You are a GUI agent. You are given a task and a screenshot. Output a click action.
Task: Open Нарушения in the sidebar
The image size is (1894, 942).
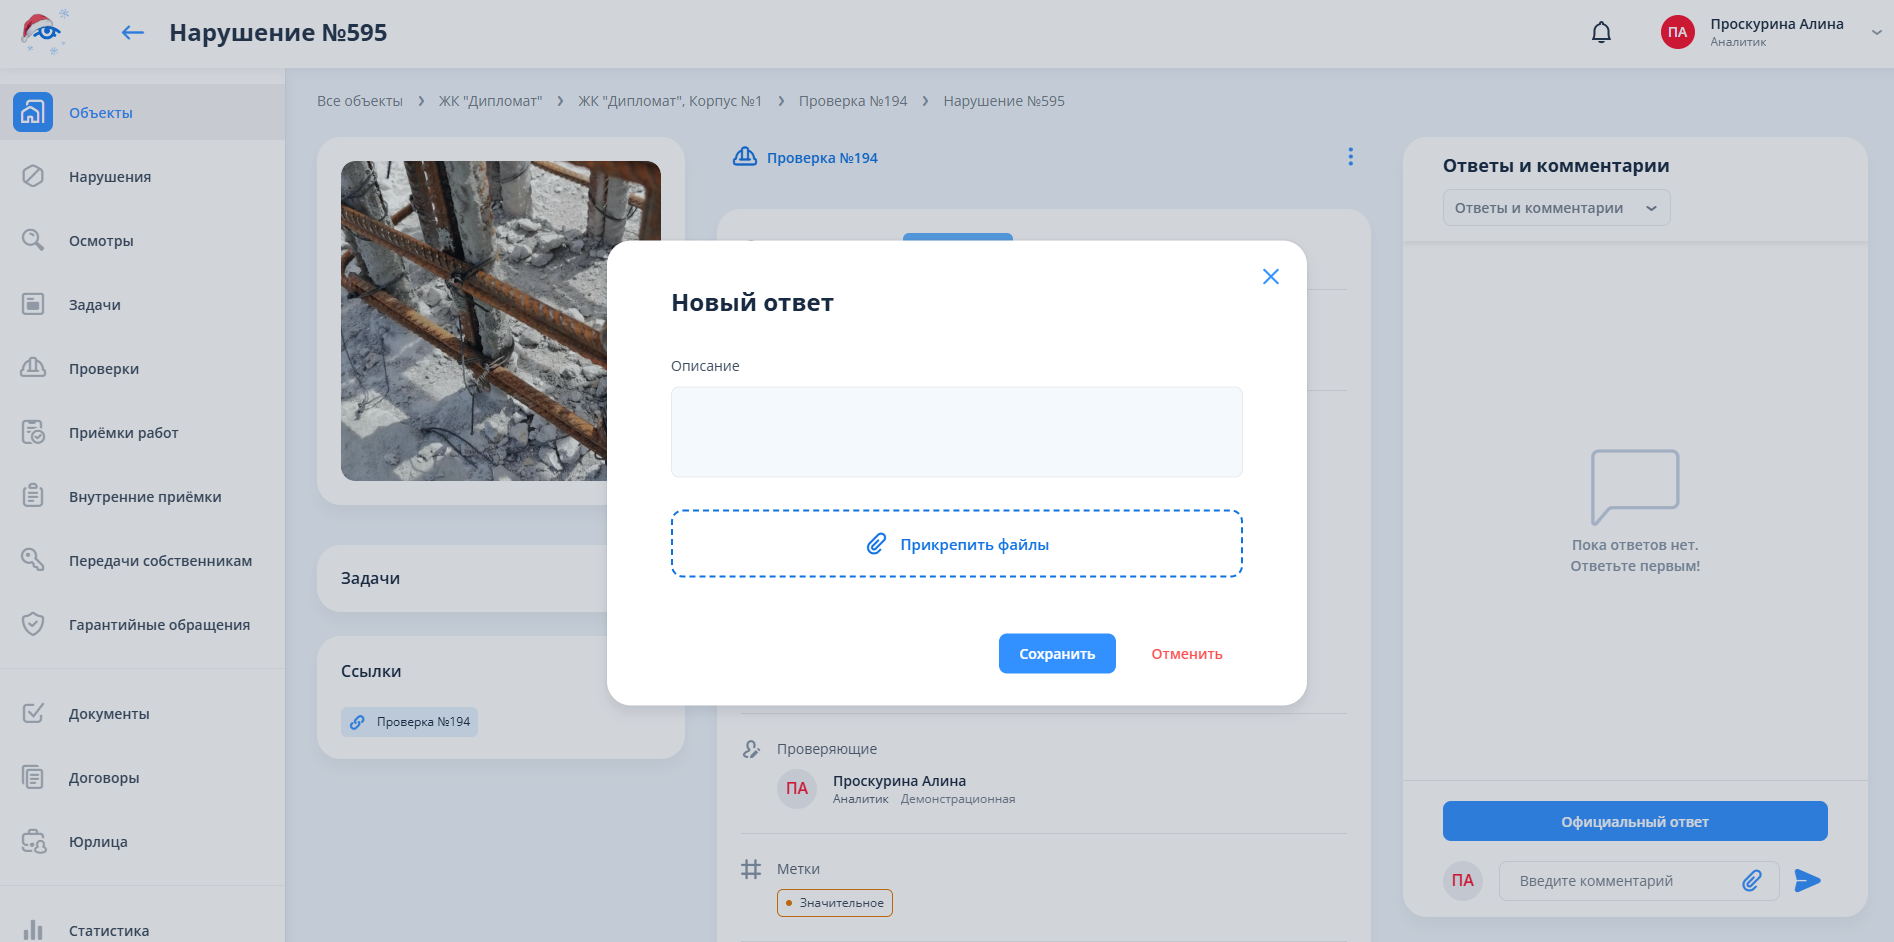[x=110, y=177]
